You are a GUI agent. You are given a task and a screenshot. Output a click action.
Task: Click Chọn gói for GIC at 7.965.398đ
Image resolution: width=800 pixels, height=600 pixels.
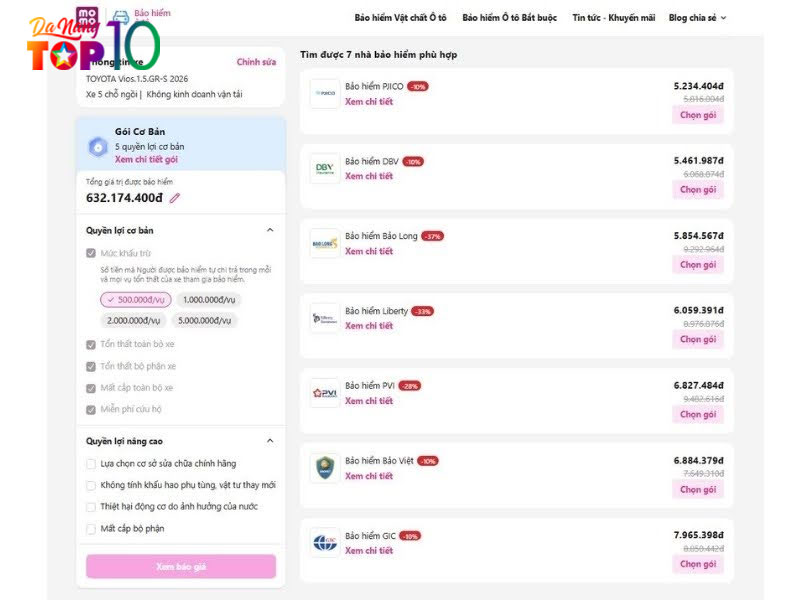point(698,564)
